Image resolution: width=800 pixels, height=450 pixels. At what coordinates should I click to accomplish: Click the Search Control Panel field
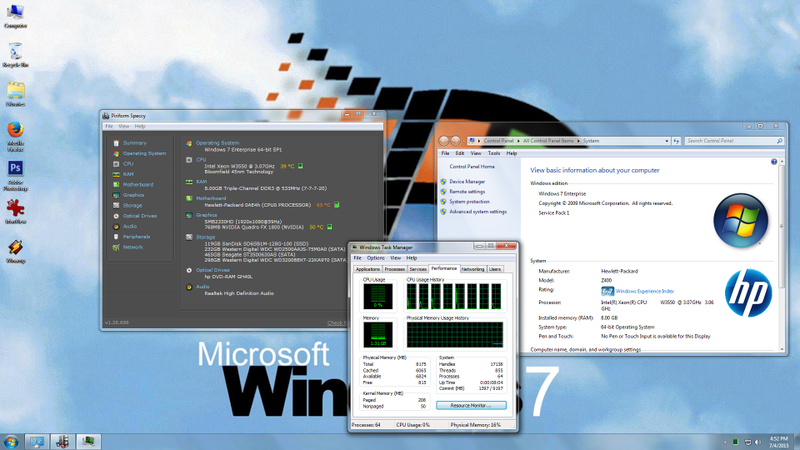[734, 141]
